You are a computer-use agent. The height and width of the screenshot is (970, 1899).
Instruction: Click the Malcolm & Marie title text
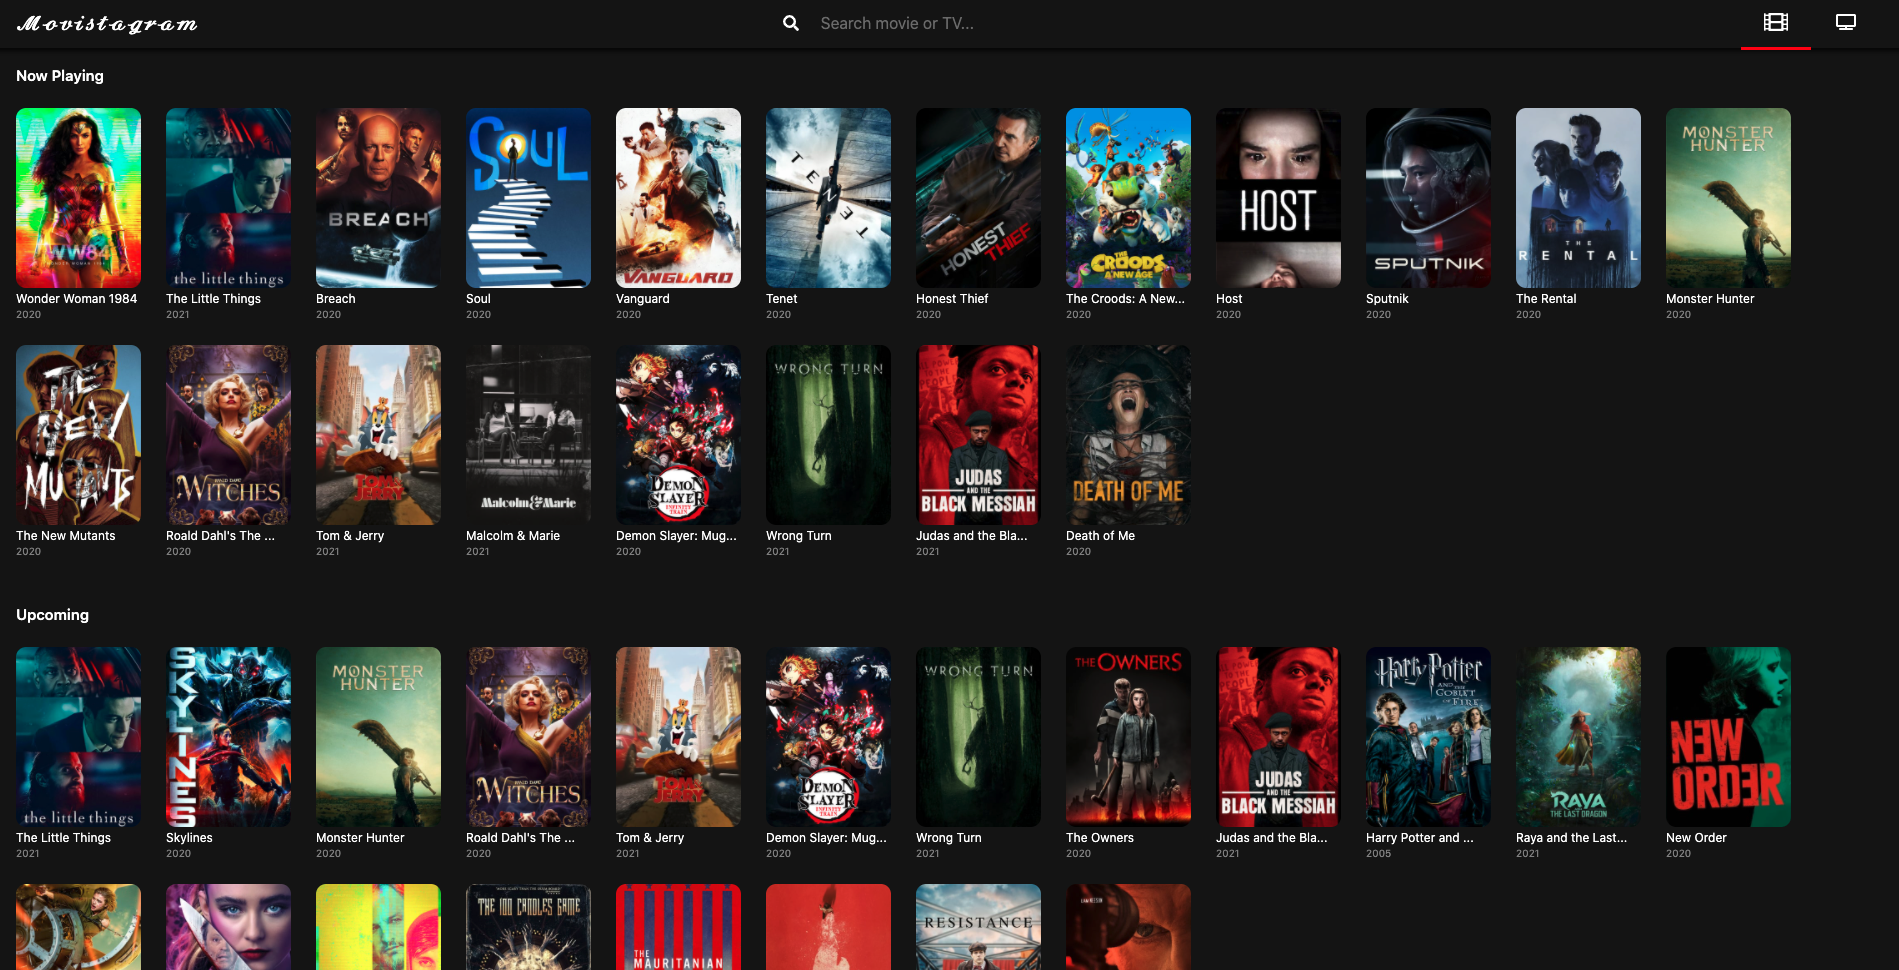click(x=513, y=536)
